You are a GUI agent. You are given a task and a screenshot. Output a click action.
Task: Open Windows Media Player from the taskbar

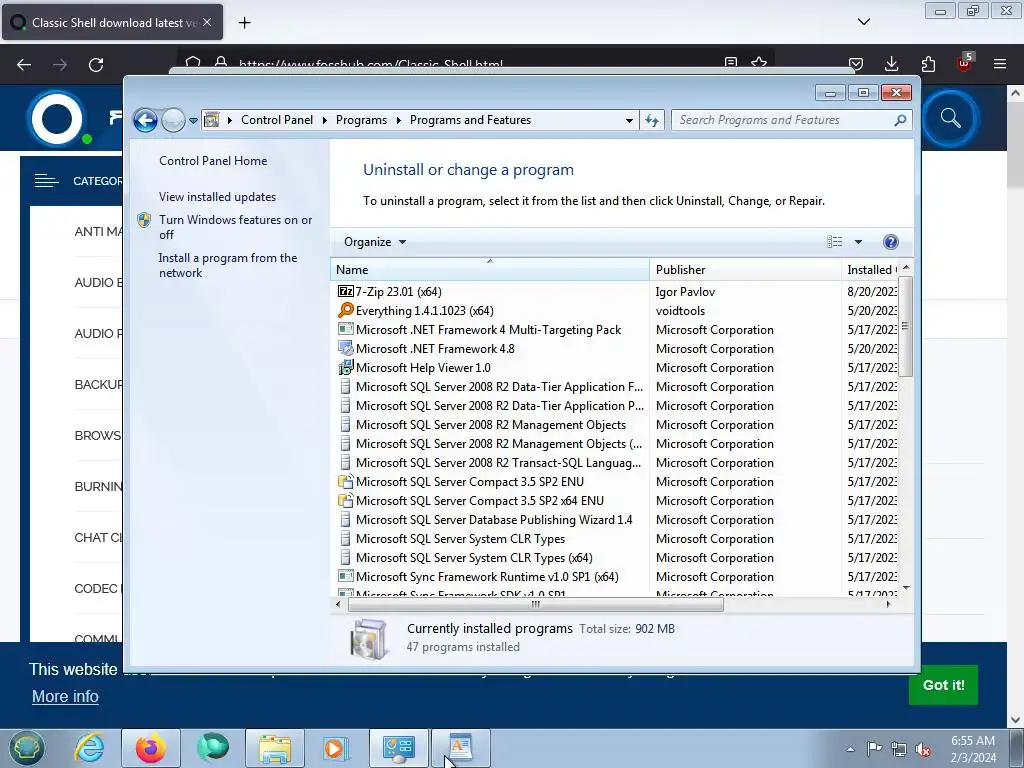click(336, 748)
